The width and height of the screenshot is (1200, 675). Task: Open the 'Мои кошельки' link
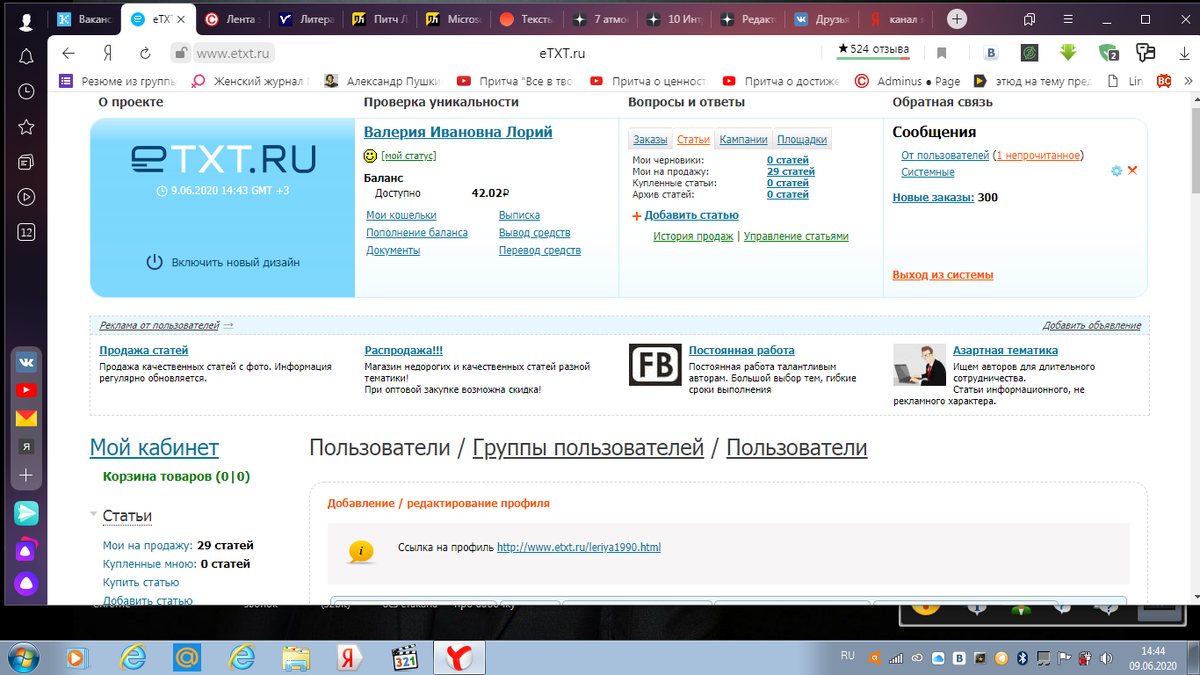point(401,215)
